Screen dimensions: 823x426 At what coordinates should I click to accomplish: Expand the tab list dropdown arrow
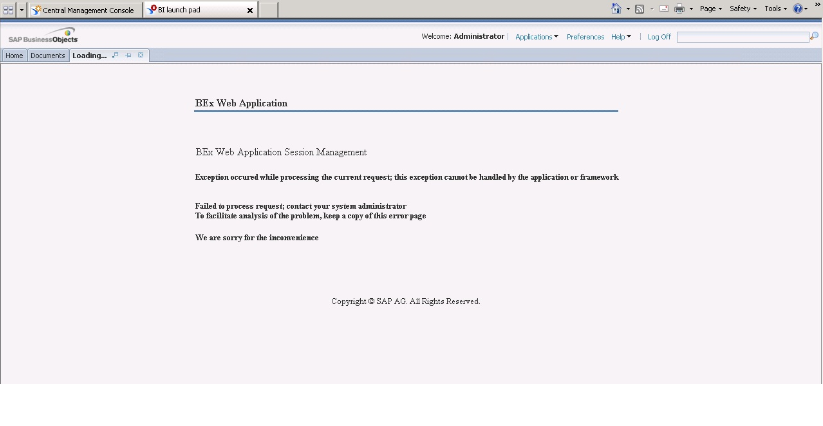[x=22, y=9]
